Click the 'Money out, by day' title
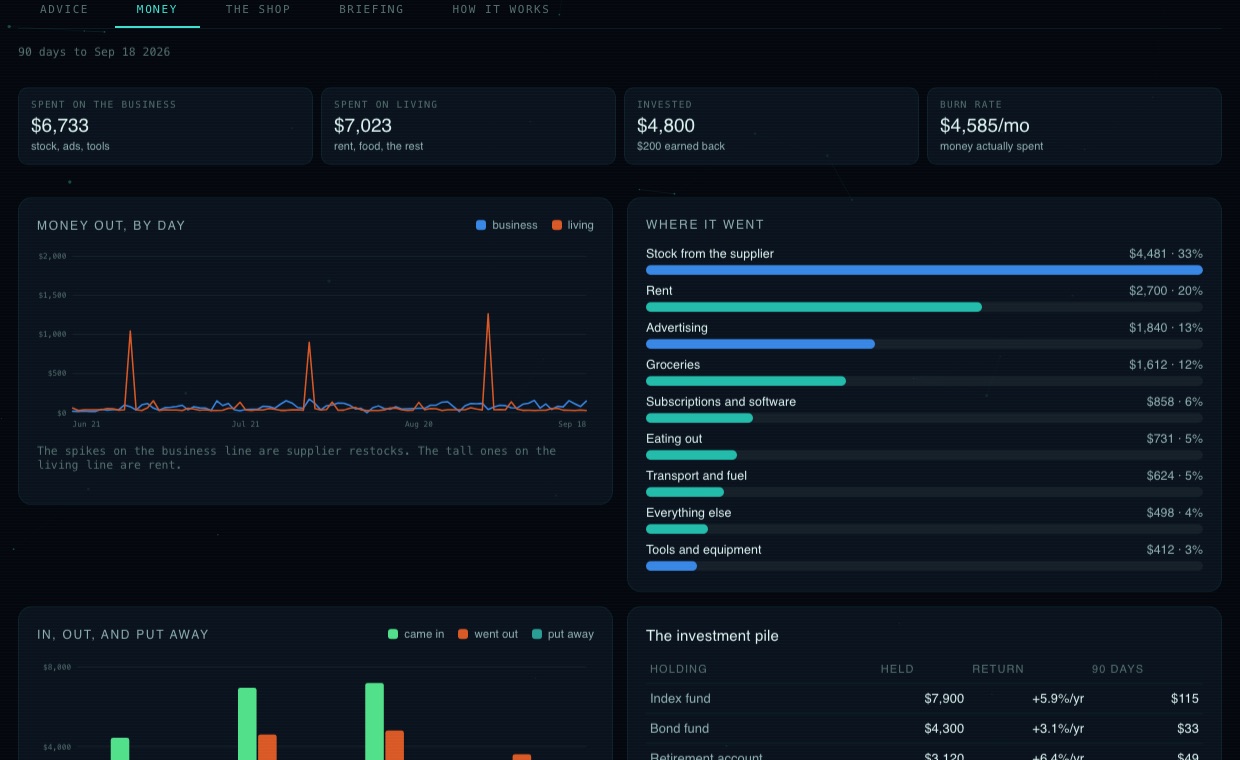Image resolution: width=1240 pixels, height=760 pixels. [x=111, y=225]
